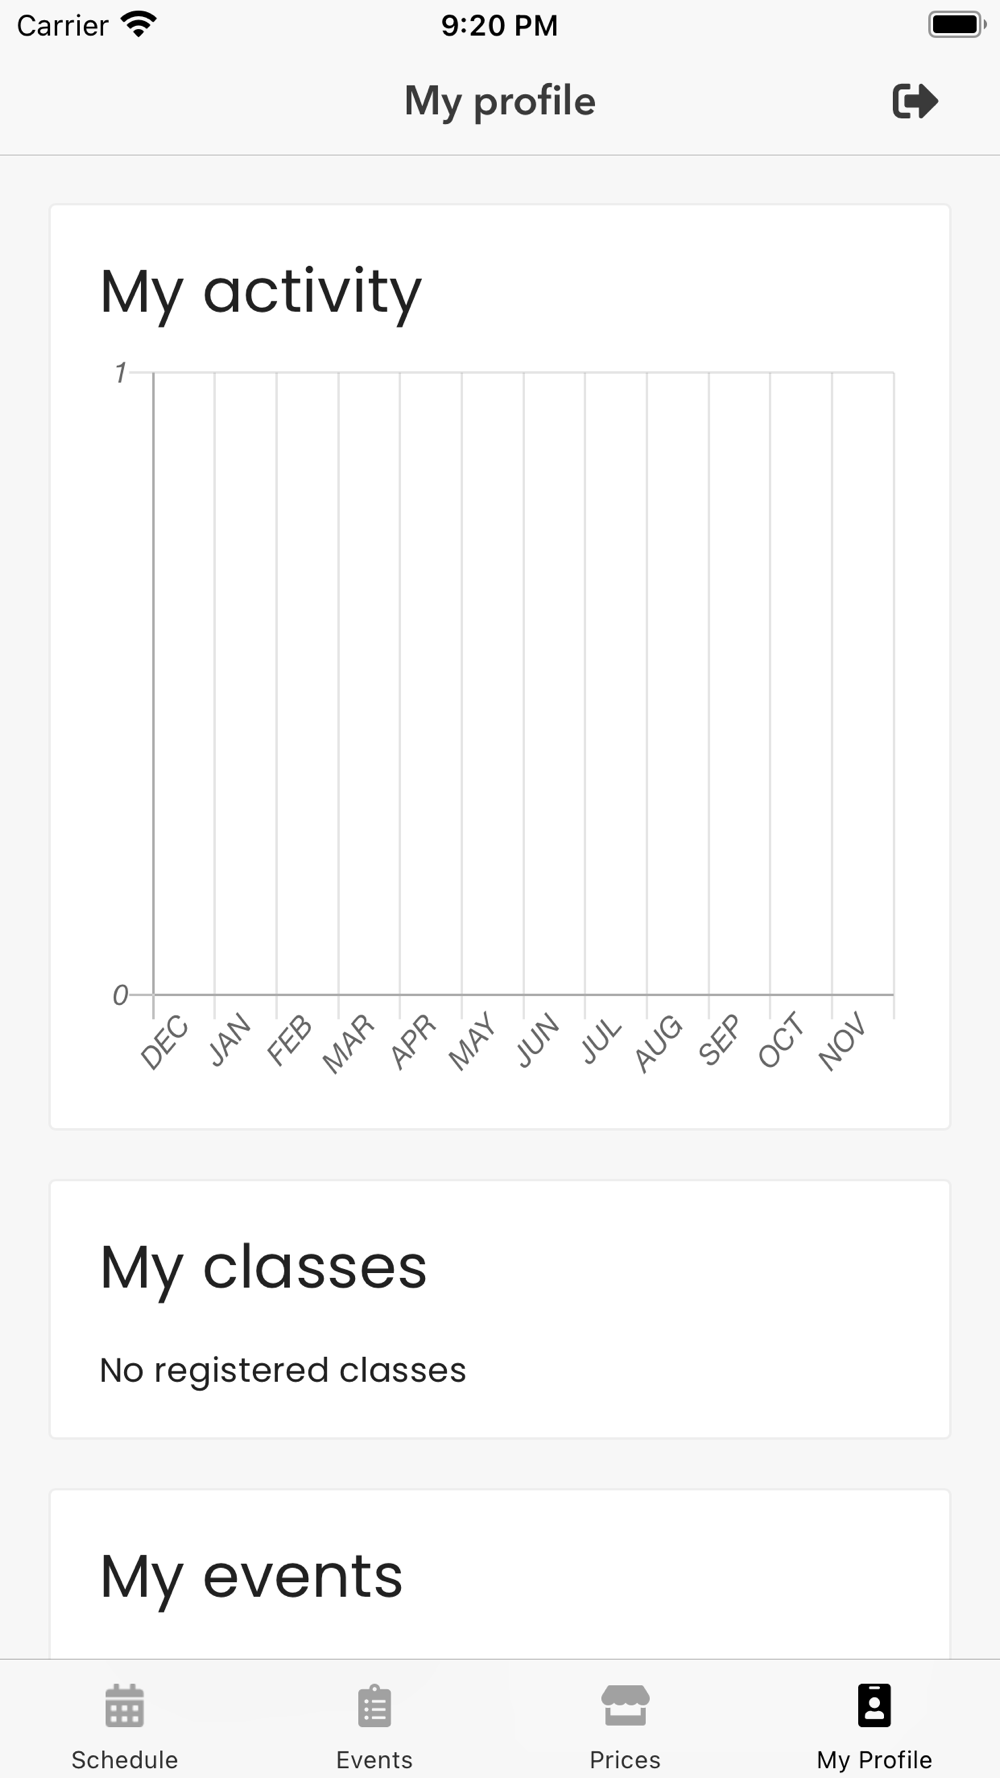
Task: Tap the No registered classes text
Action: (283, 1370)
